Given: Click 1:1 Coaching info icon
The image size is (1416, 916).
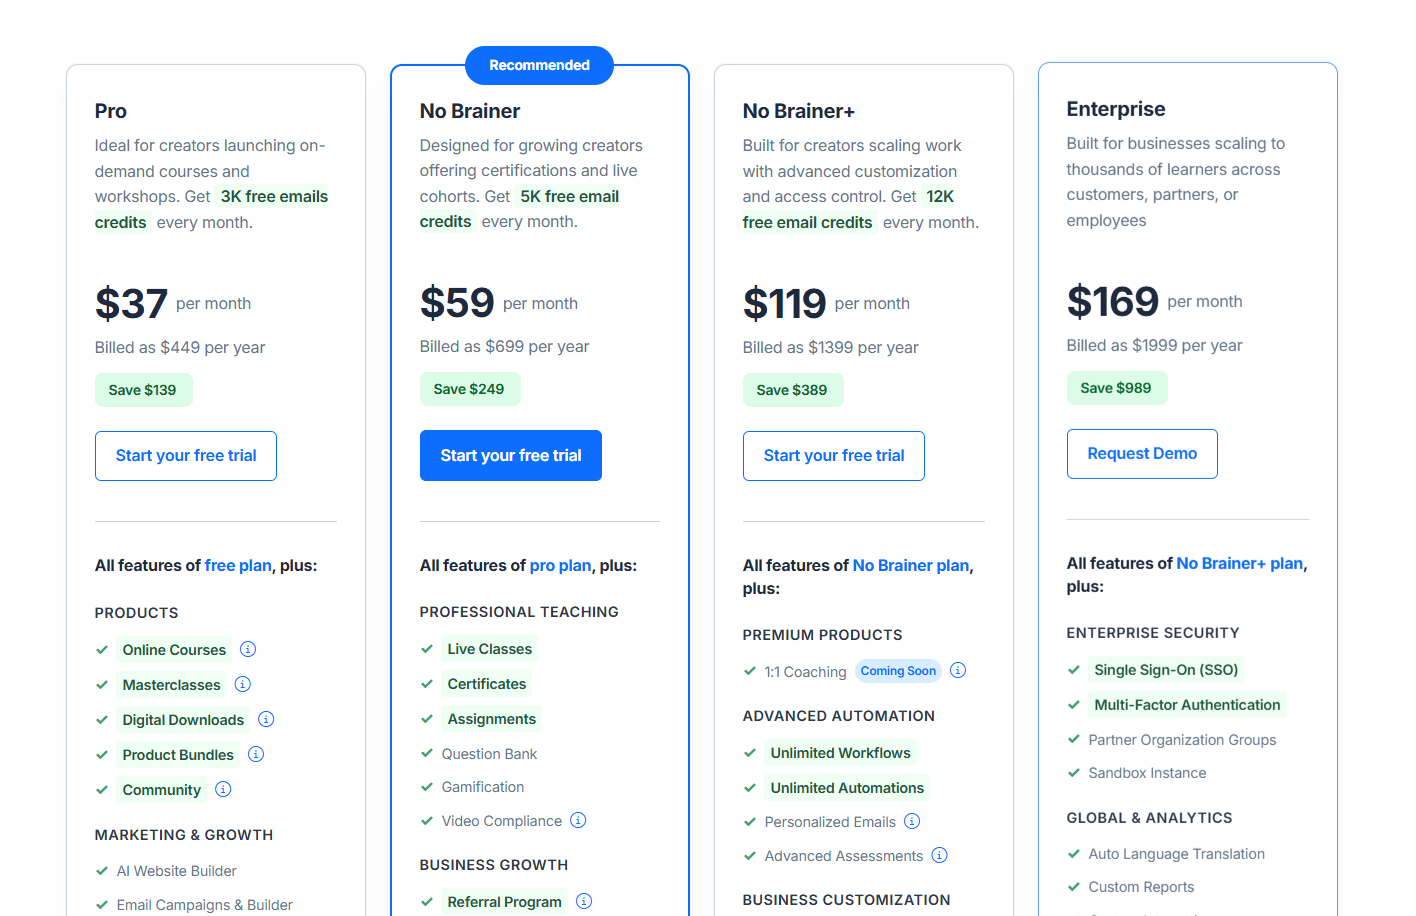Looking at the screenshot, I should 958,670.
